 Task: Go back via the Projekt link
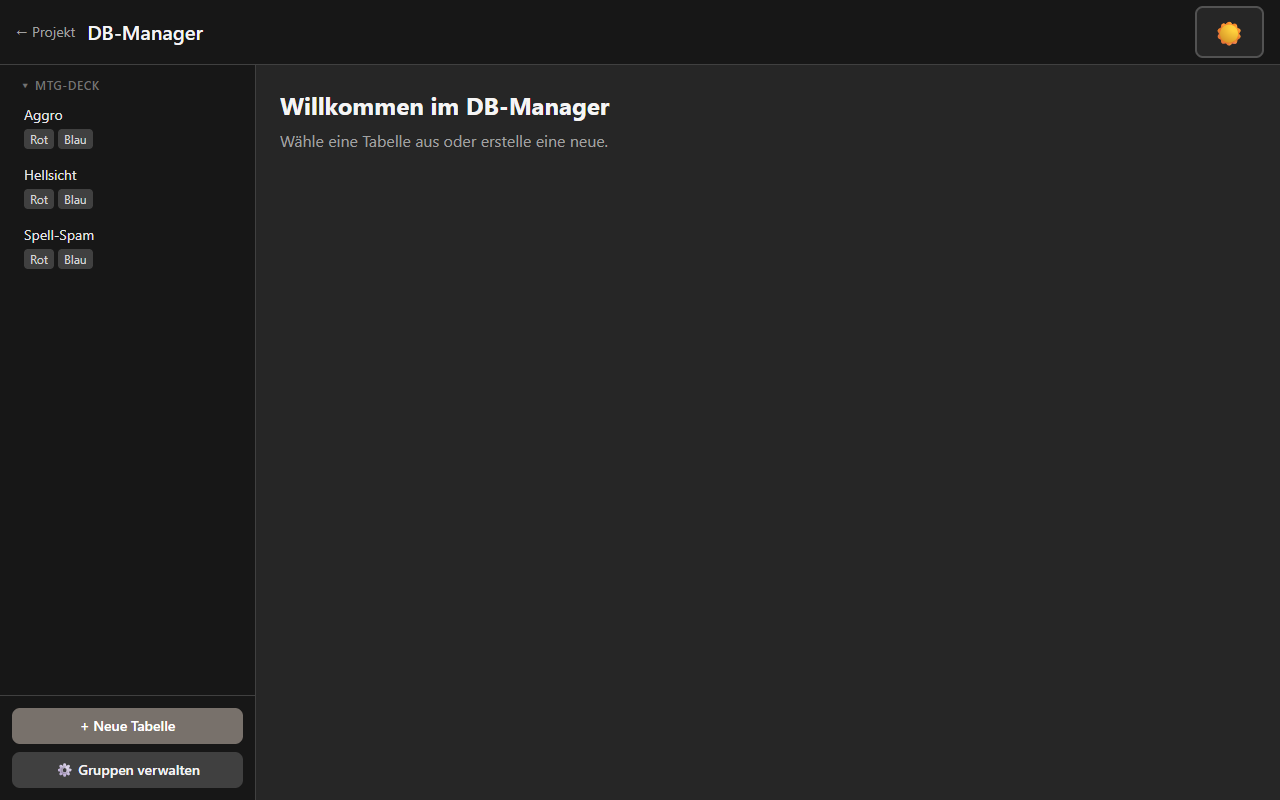tap(45, 32)
